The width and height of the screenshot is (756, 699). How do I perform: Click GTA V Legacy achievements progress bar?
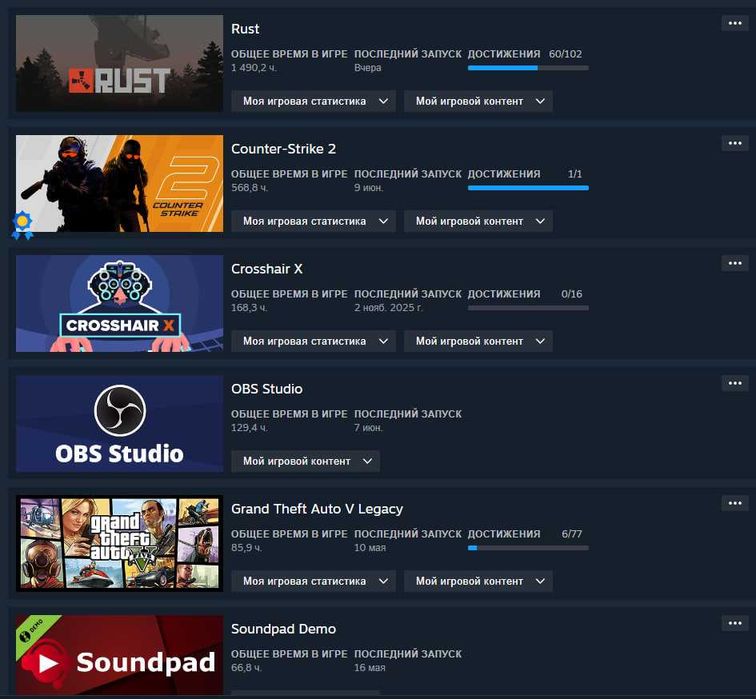(x=528, y=548)
